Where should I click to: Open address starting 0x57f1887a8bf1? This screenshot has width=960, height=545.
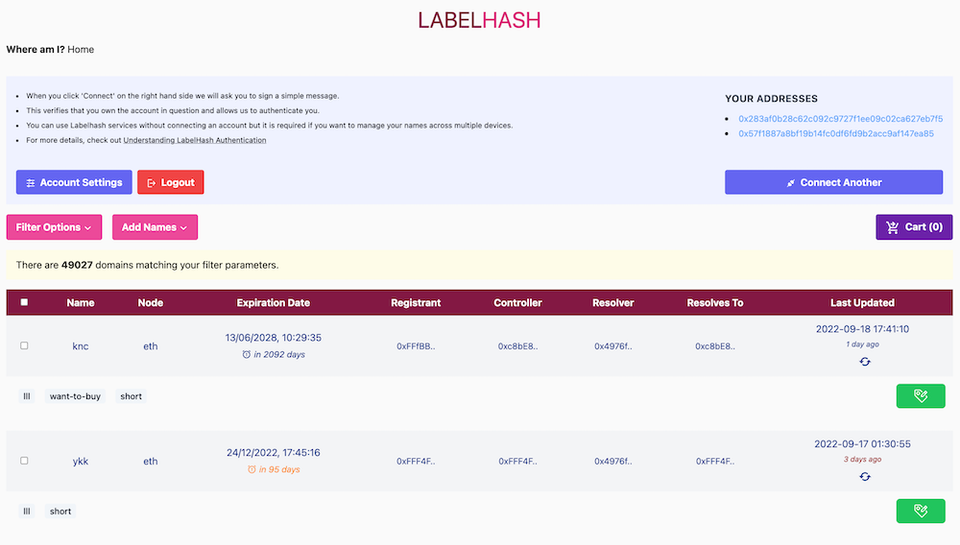click(x=836, y=133)
